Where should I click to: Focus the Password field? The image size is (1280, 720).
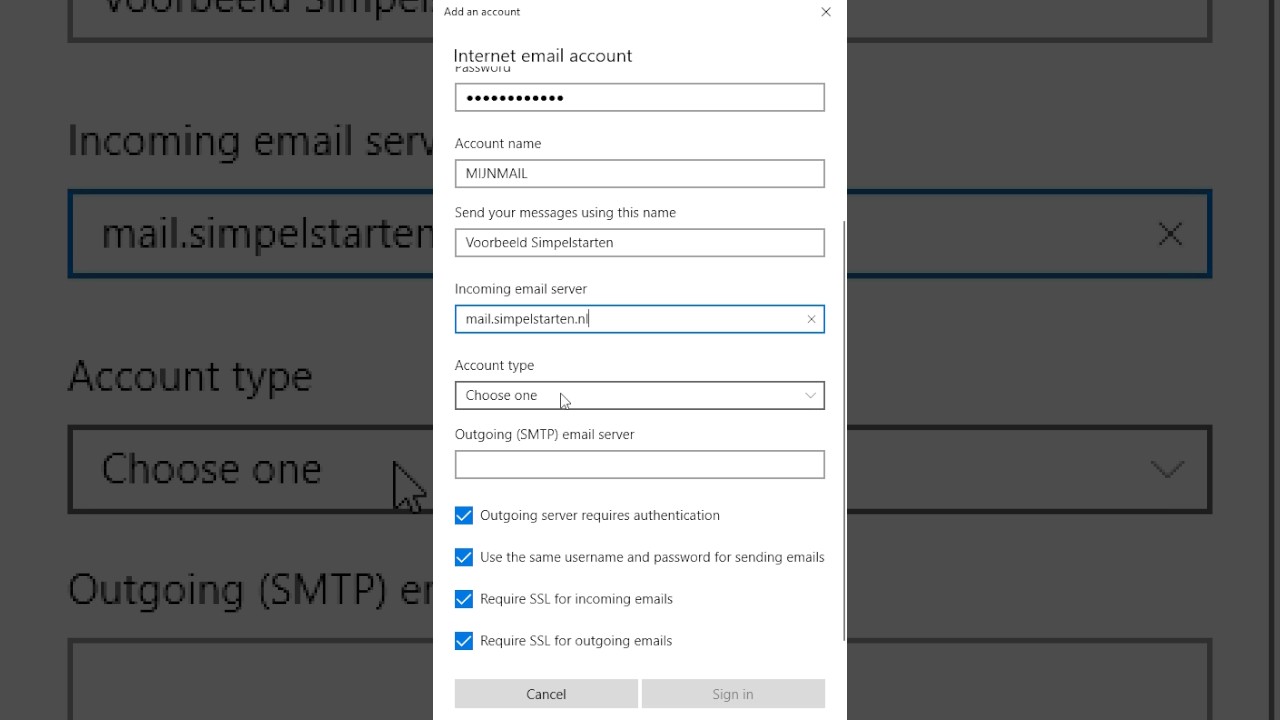click(640, 97)
